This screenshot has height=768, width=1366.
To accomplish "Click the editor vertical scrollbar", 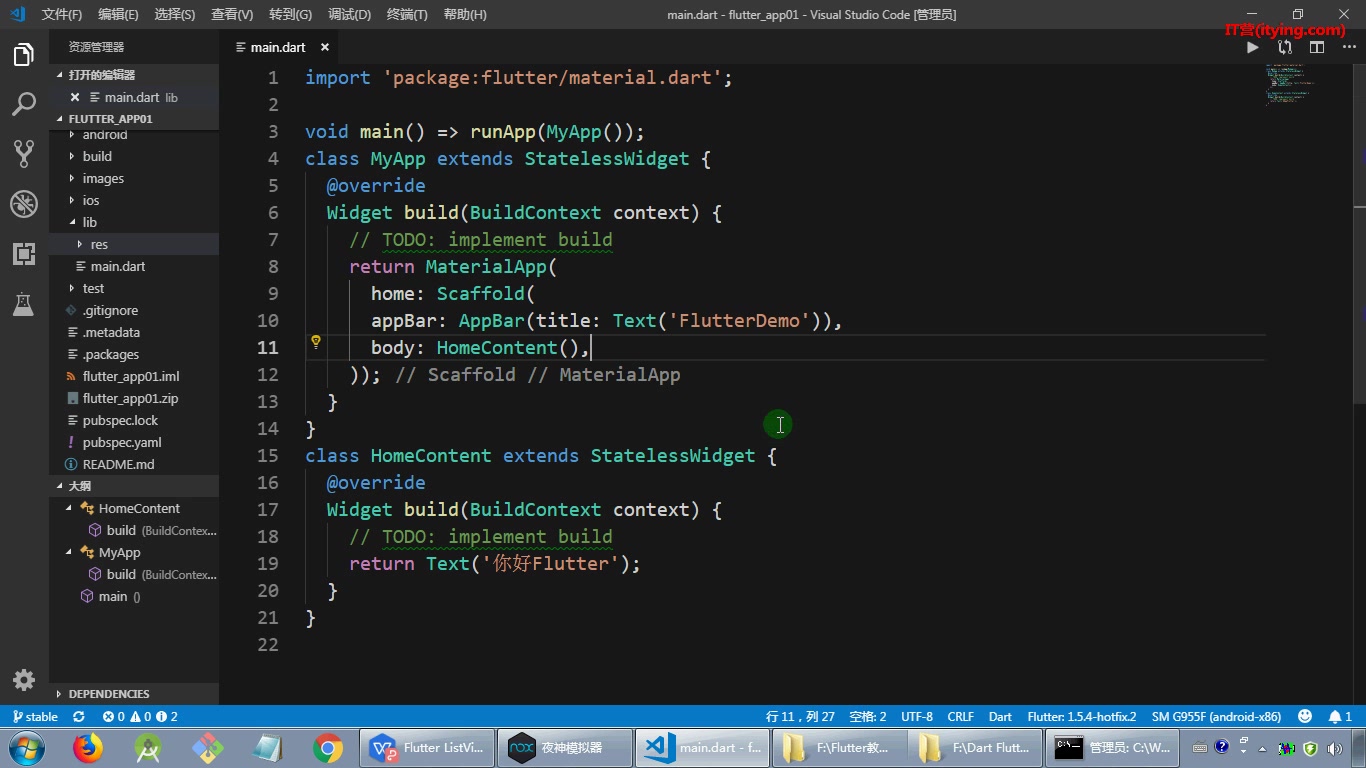I will point(1359,232).
